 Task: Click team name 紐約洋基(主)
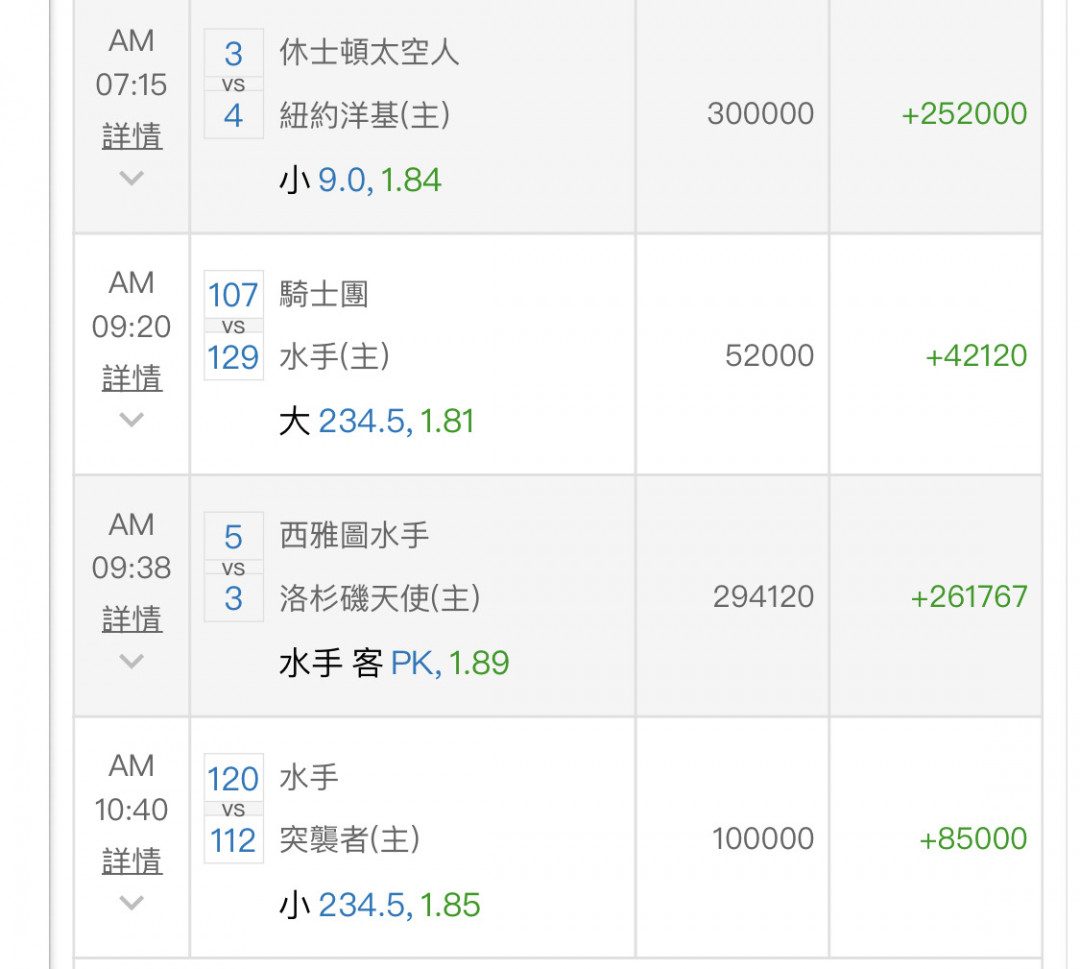coord(365,114)
